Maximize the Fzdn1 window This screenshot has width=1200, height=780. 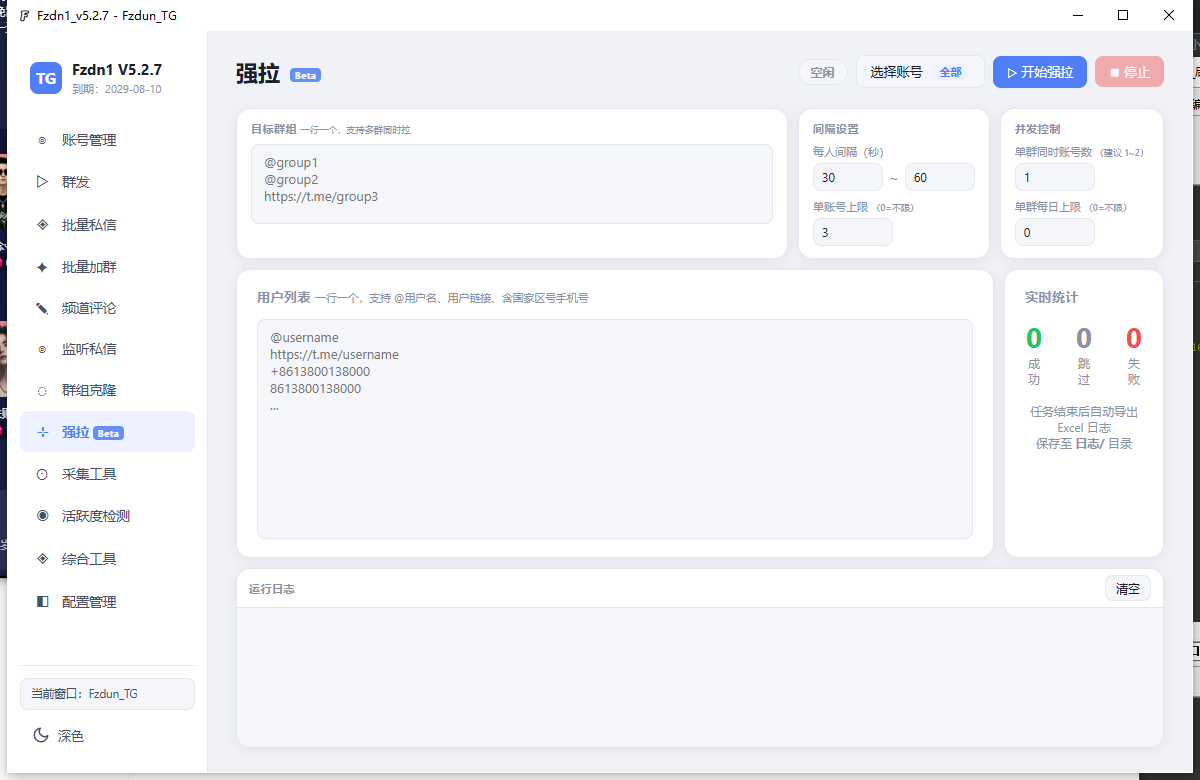1123,15
